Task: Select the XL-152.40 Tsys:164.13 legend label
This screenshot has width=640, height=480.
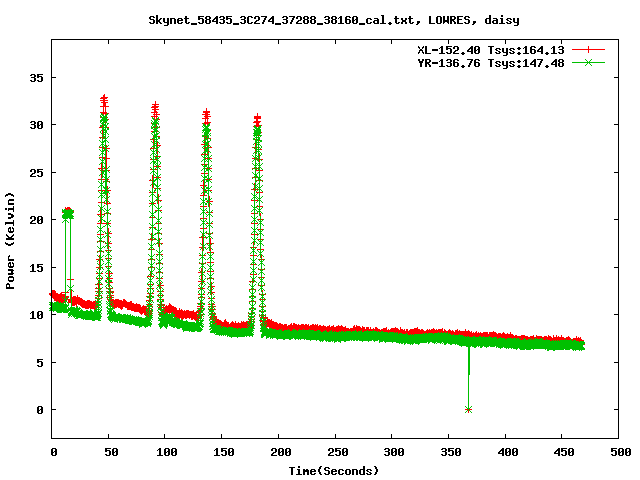Action: pyautogui.click(x=491, y=50)
